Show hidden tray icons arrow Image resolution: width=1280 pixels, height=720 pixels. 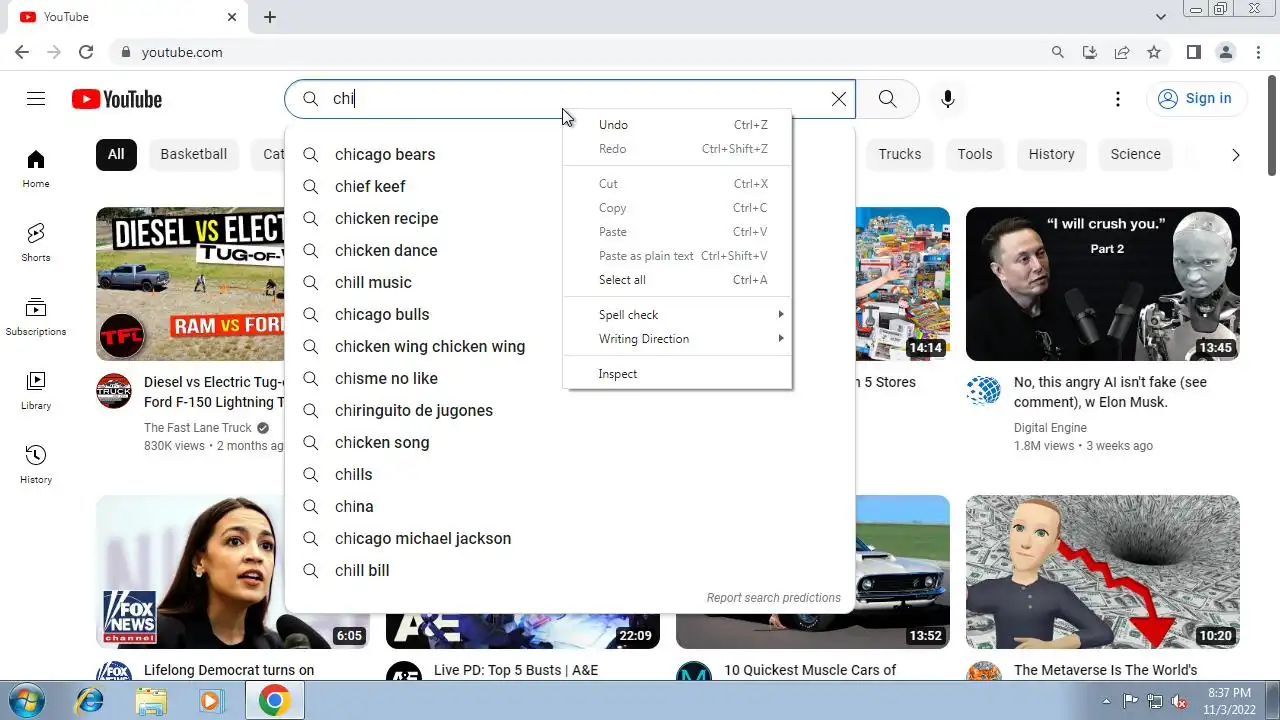[1106, 700]
